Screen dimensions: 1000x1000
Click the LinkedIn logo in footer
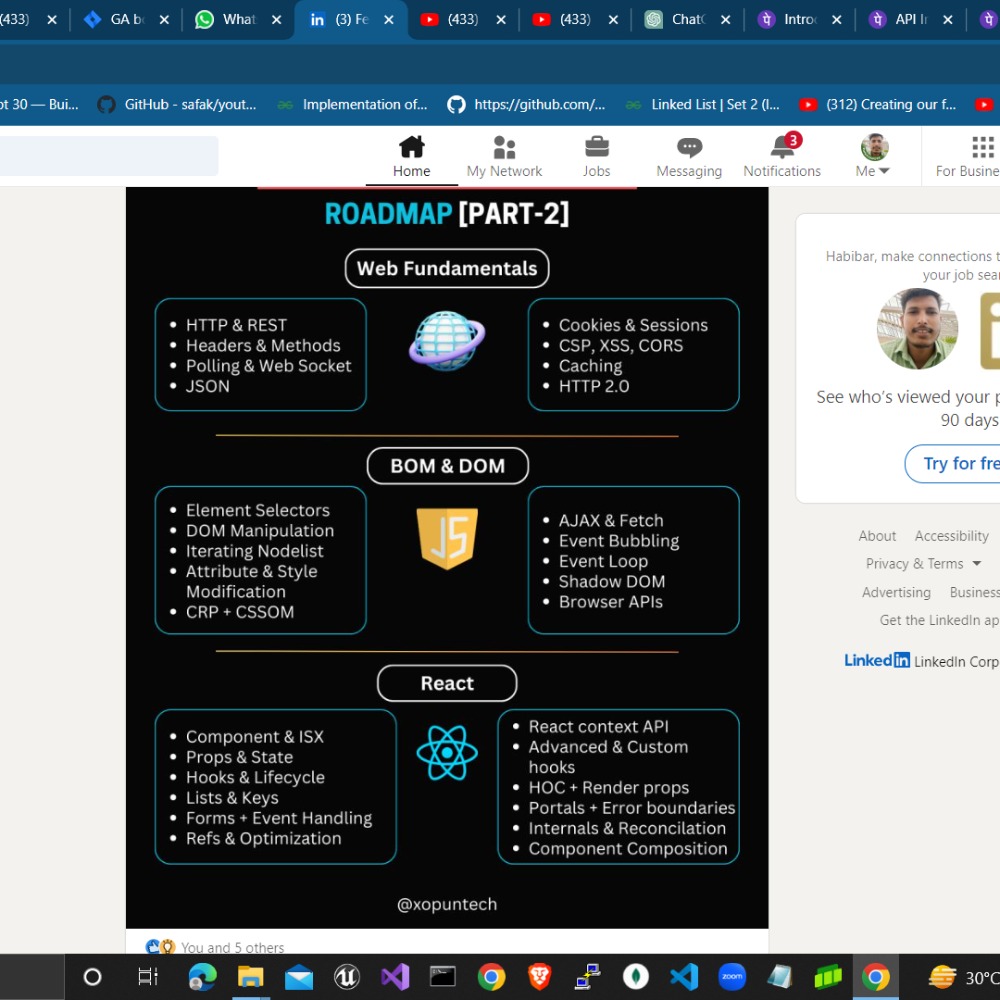877,661
